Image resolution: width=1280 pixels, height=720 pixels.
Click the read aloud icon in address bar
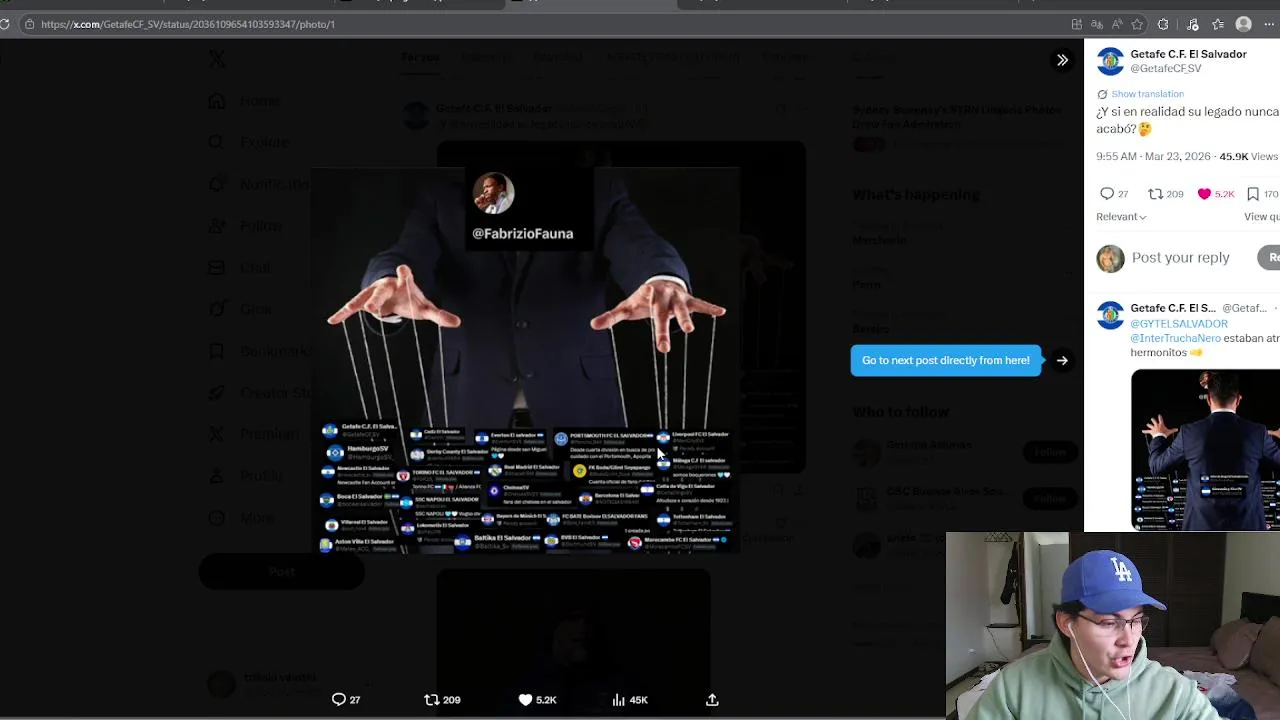click(x=1117, y=24)
